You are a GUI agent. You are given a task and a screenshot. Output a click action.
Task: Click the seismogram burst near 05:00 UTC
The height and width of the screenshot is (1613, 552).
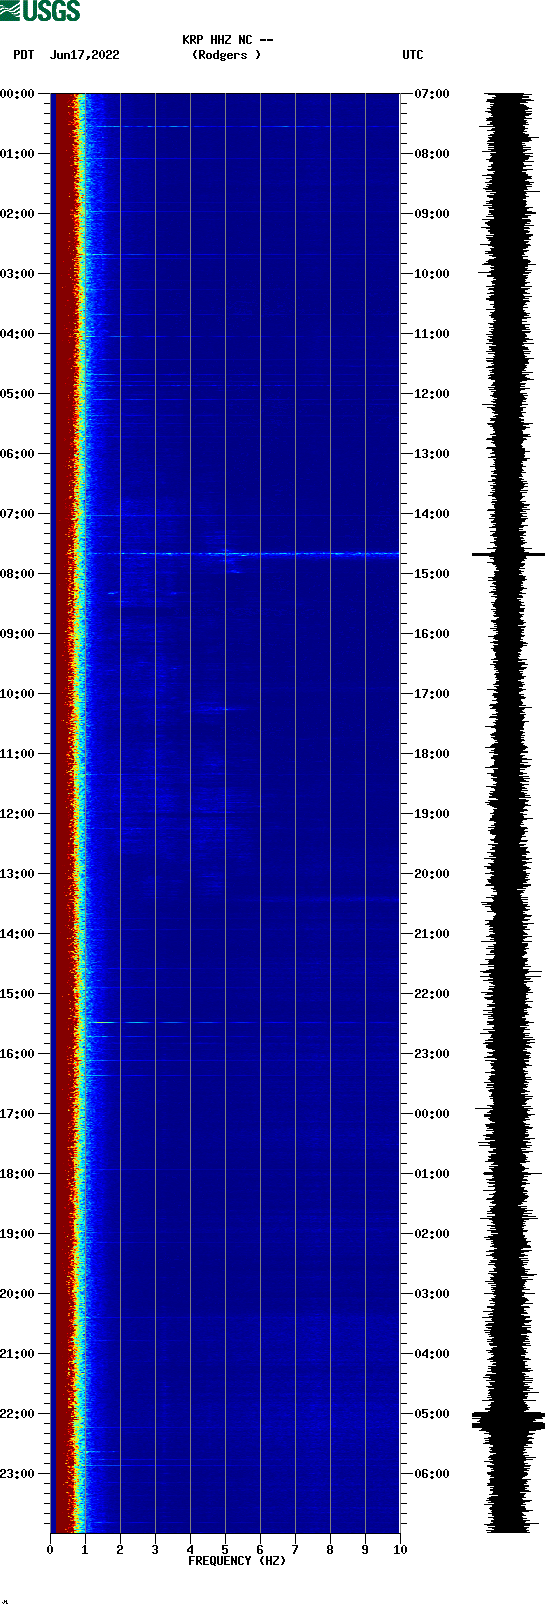coord(508,1420)
